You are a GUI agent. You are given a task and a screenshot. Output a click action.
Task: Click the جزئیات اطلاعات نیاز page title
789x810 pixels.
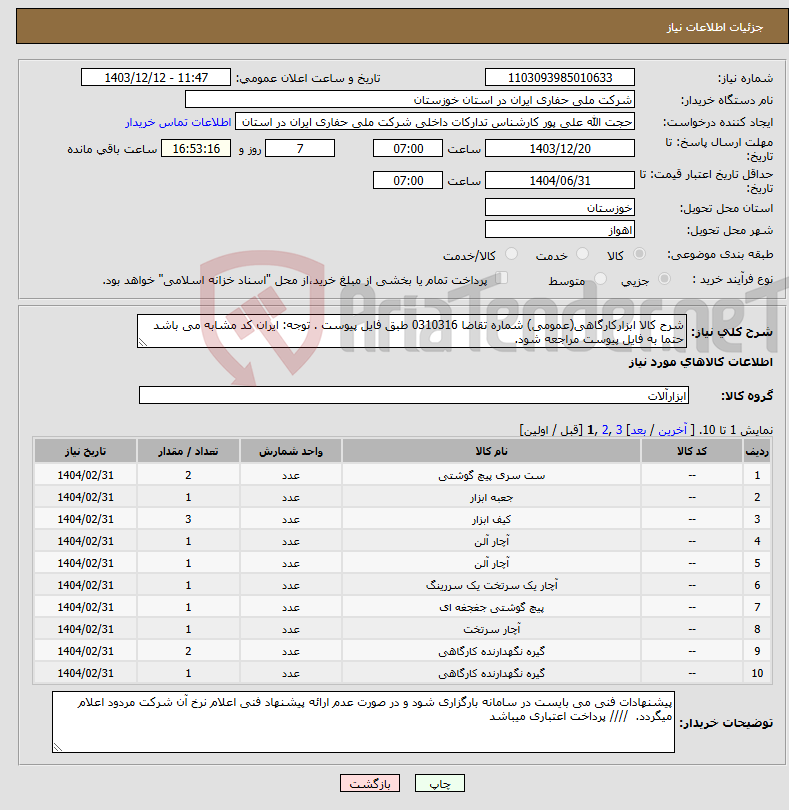click(x=715, y=27)
